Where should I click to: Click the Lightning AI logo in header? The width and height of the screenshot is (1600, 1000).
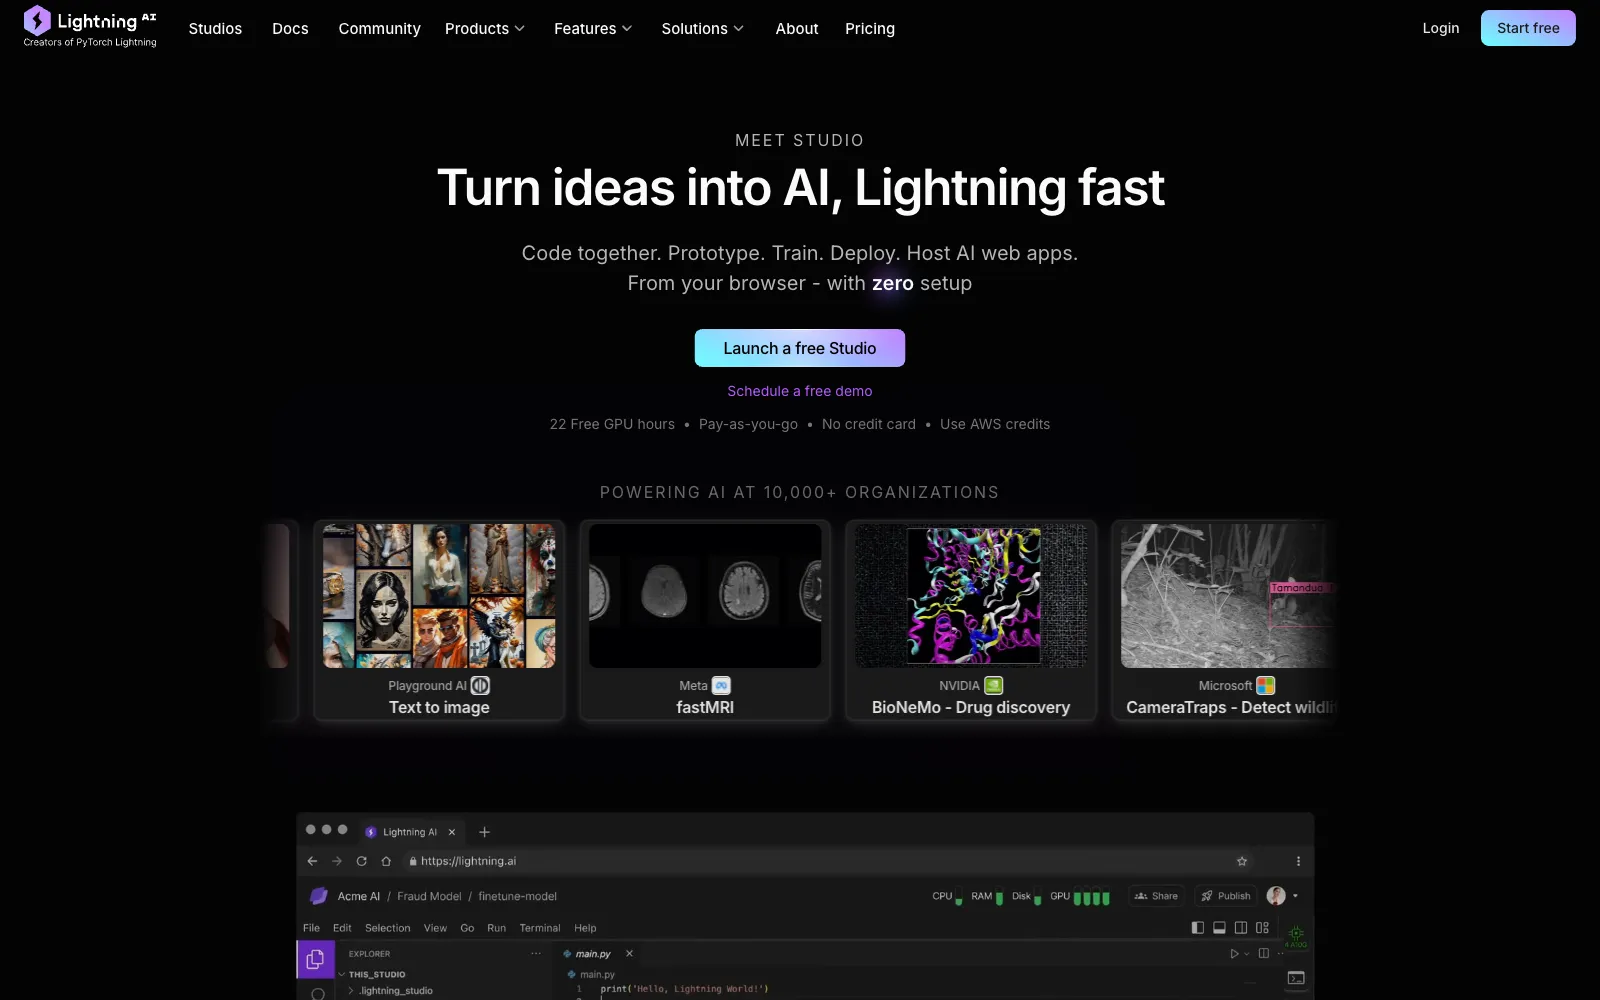pyautogui.click(x=90, y=27)
